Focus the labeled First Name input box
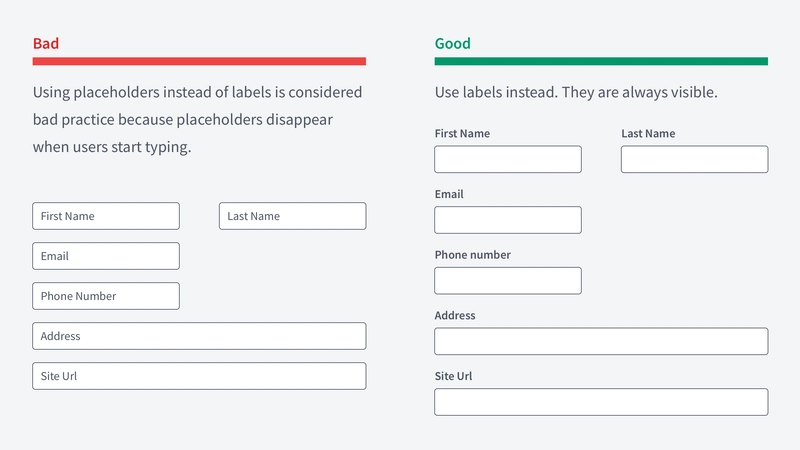 (508, 159)
